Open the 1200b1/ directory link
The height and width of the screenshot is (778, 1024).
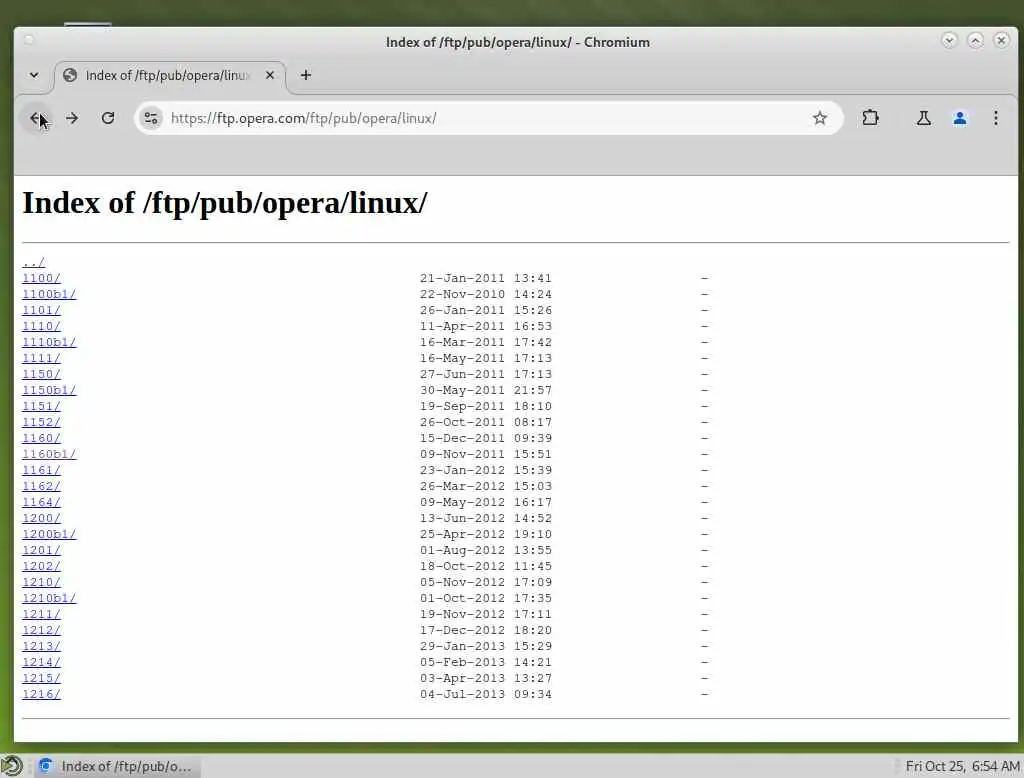tap(49, 534)
